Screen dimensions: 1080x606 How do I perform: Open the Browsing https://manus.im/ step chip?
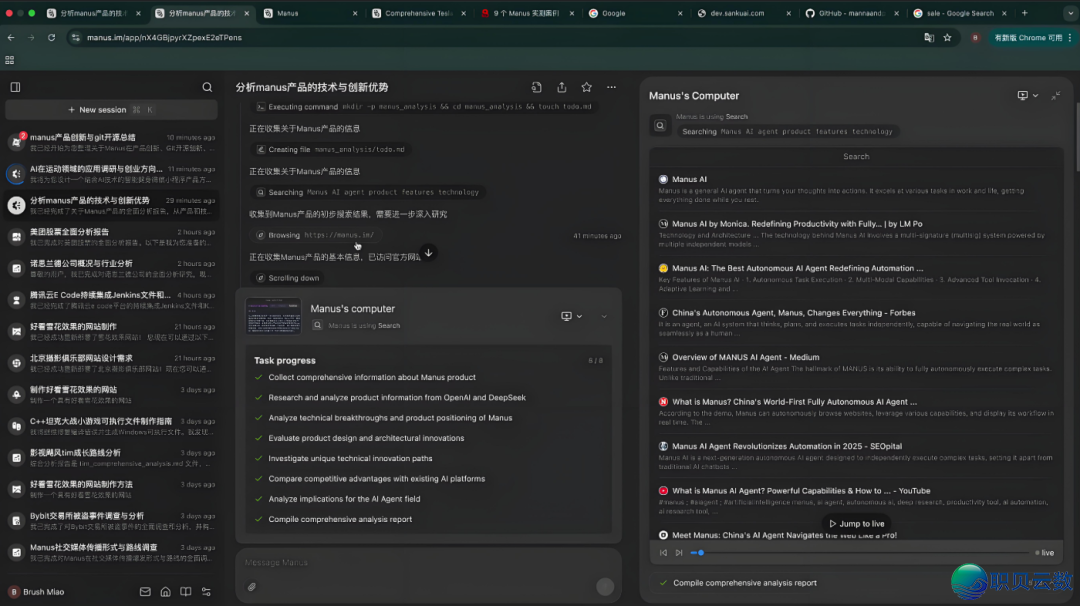(x=315, y=235)
